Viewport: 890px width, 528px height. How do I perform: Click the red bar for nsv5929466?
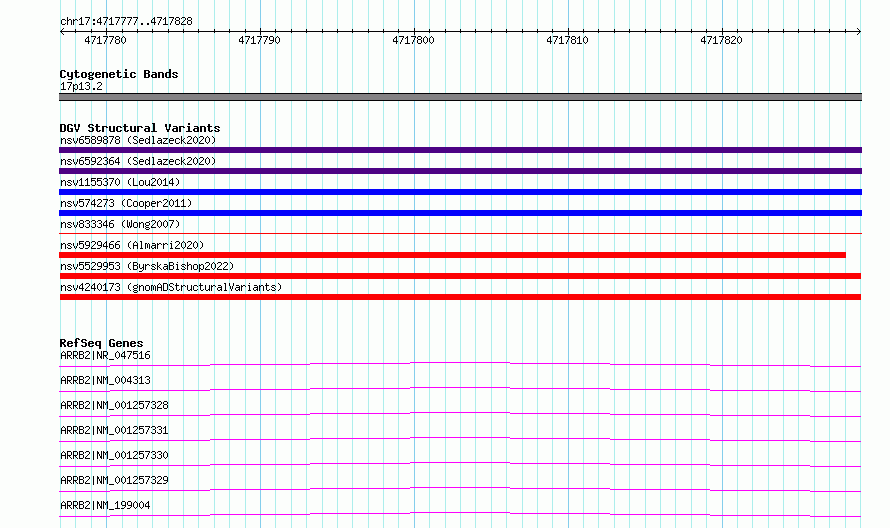click(452, 255)
